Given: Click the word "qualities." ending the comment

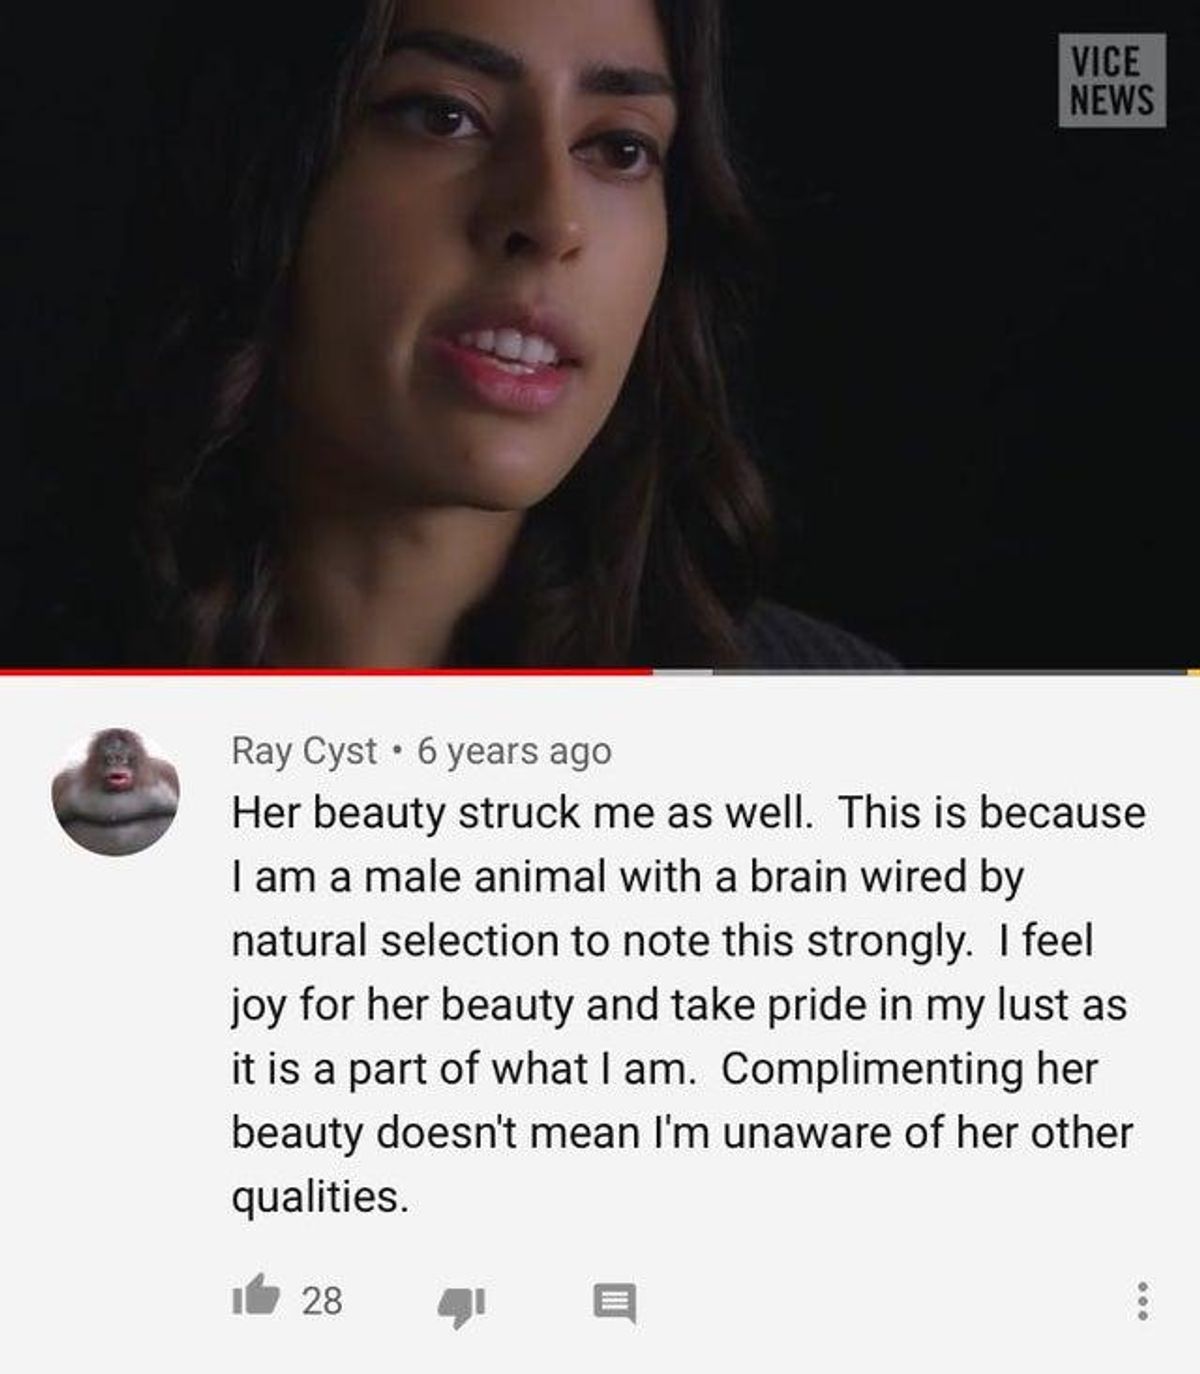Looking at the screenshot, I should coord(320,1197).
